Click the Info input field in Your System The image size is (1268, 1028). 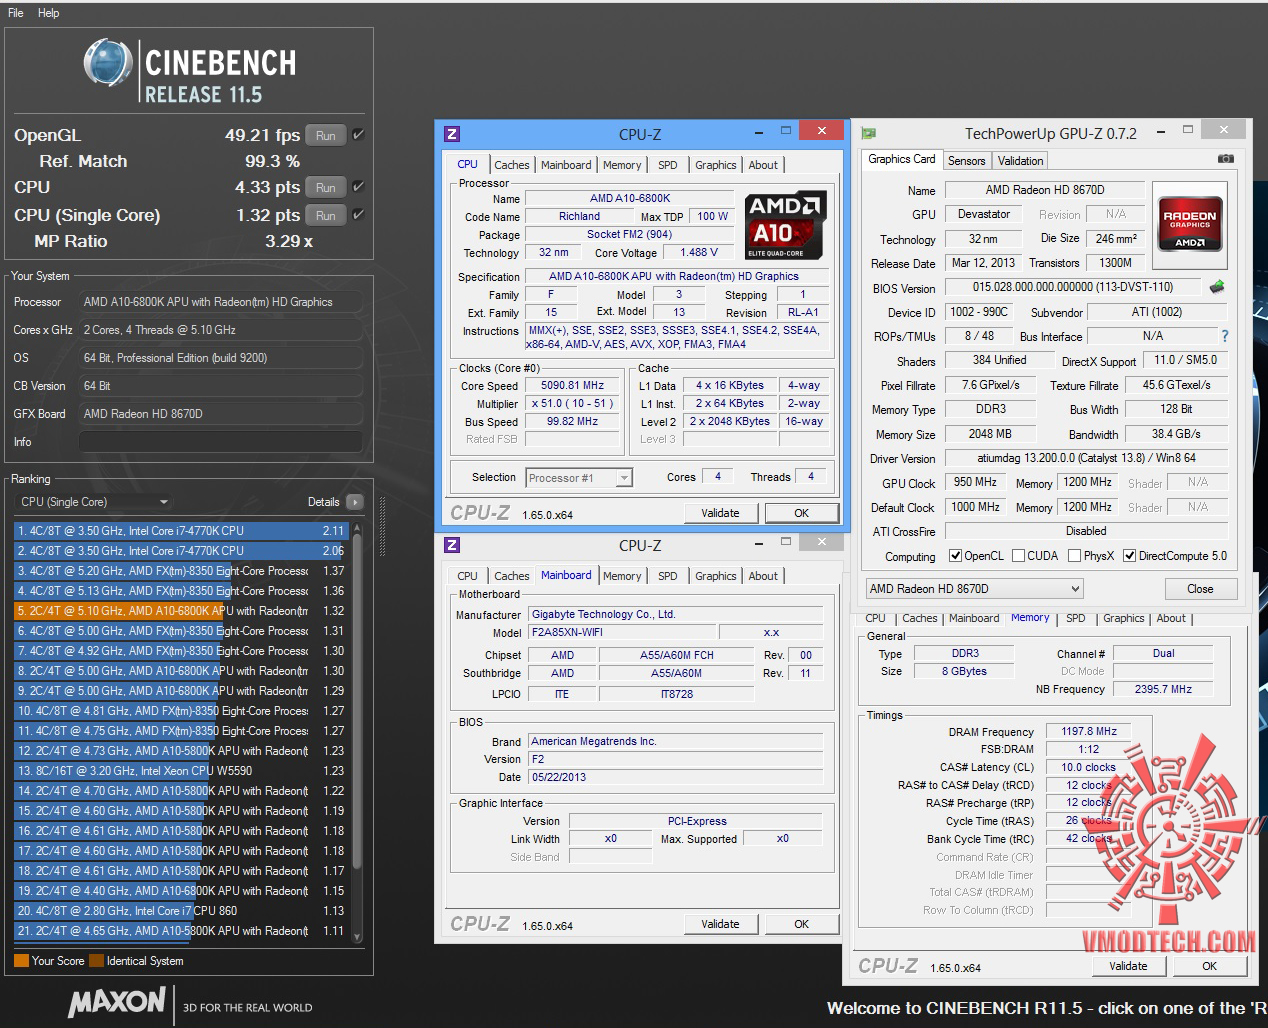click(x=221, y=442)
